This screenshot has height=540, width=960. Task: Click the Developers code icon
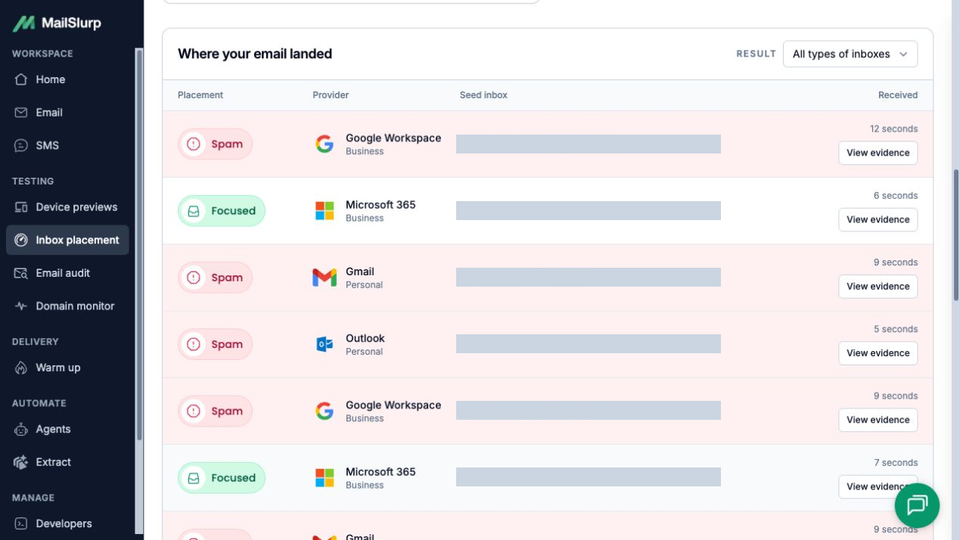pos(21,524)
